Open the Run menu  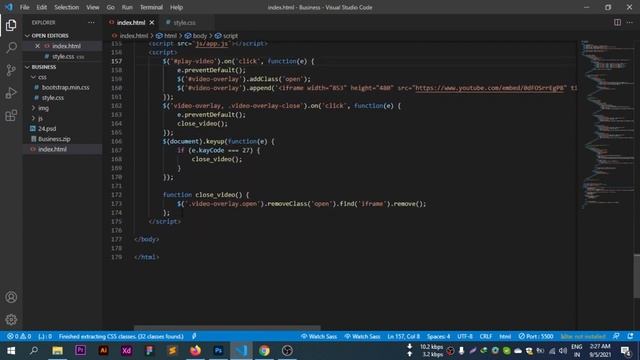127,7
